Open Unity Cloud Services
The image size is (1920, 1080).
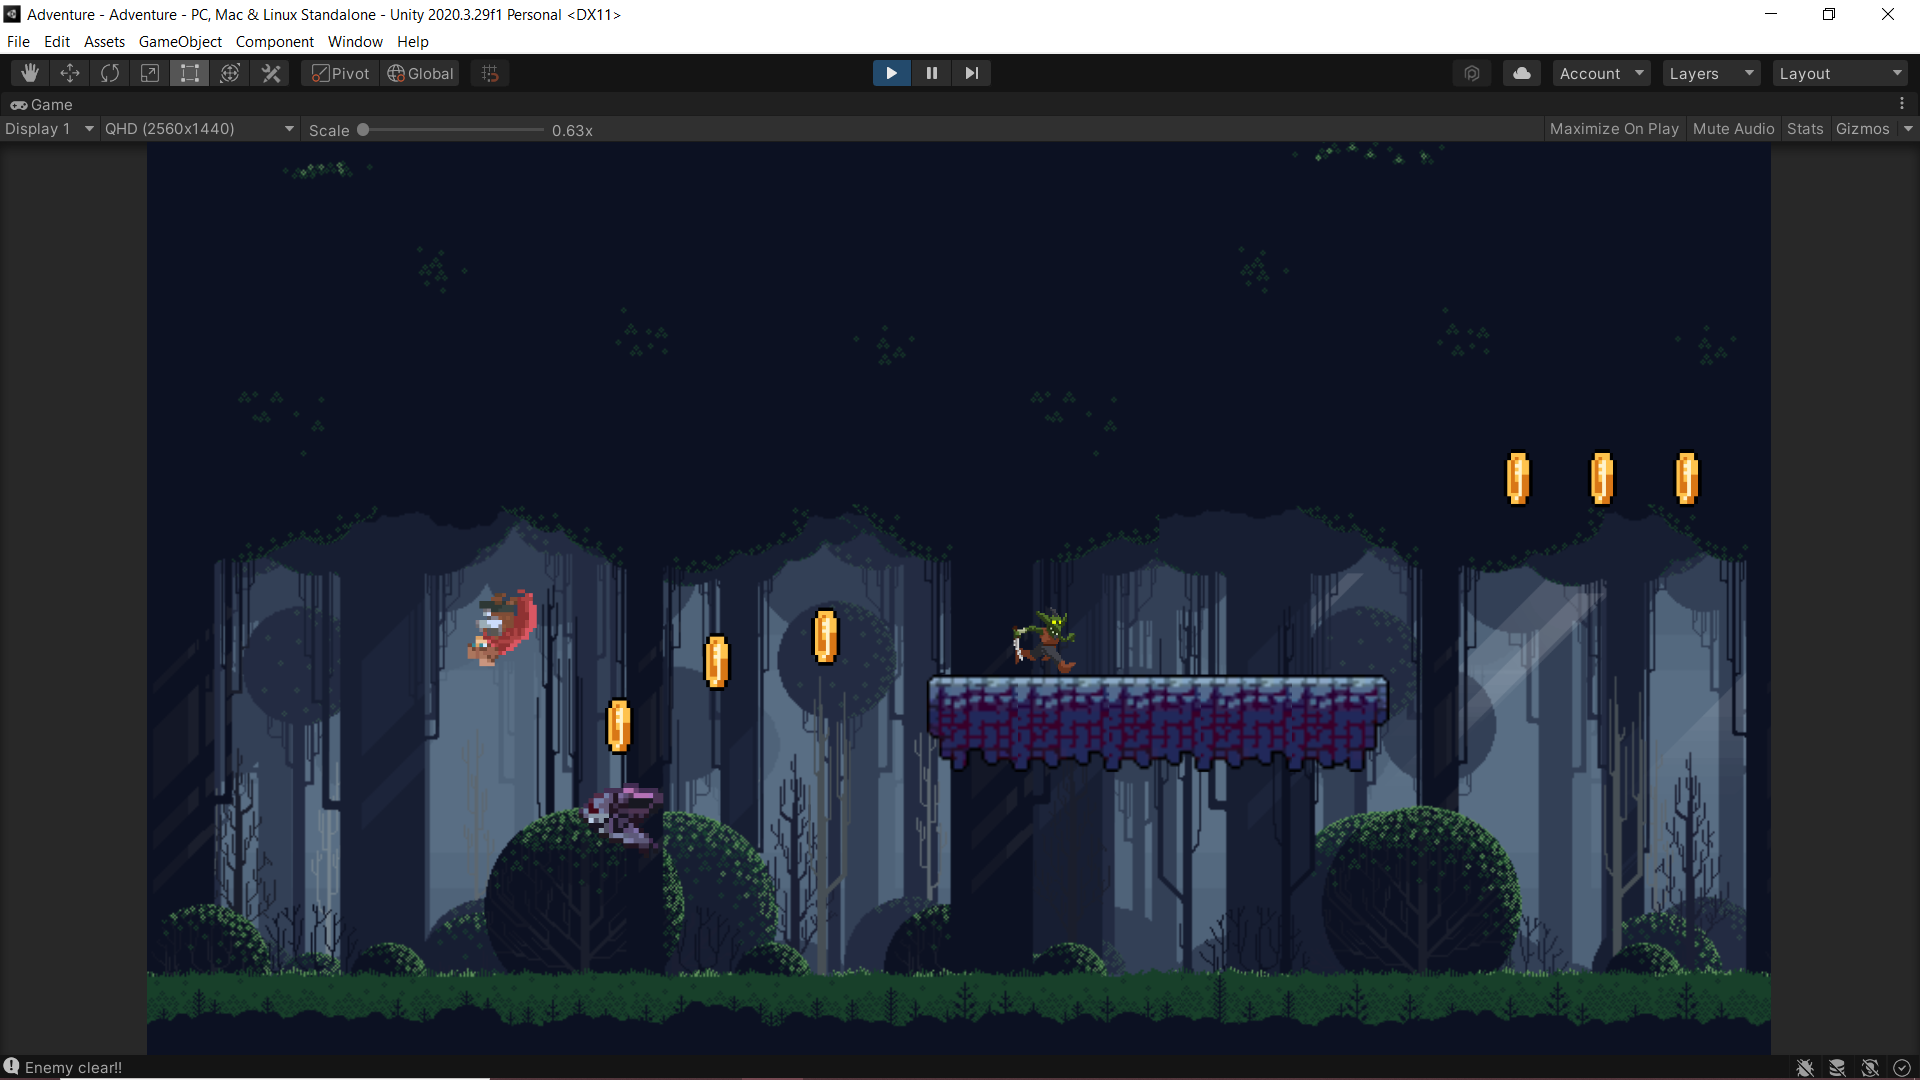[x=1521, y=72]
